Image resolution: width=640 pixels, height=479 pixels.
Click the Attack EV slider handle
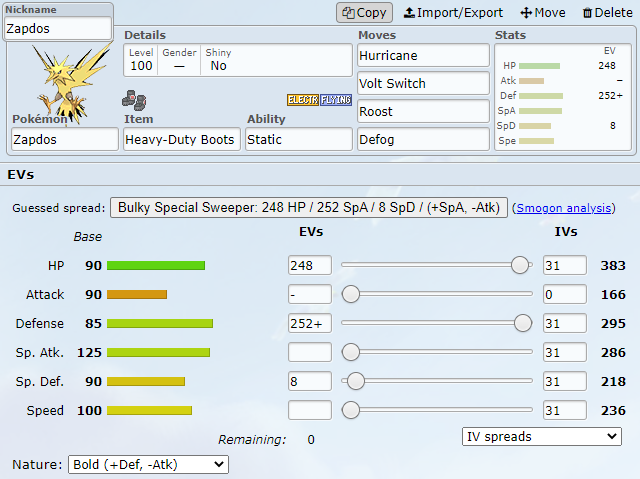click(x=351, y=294)
